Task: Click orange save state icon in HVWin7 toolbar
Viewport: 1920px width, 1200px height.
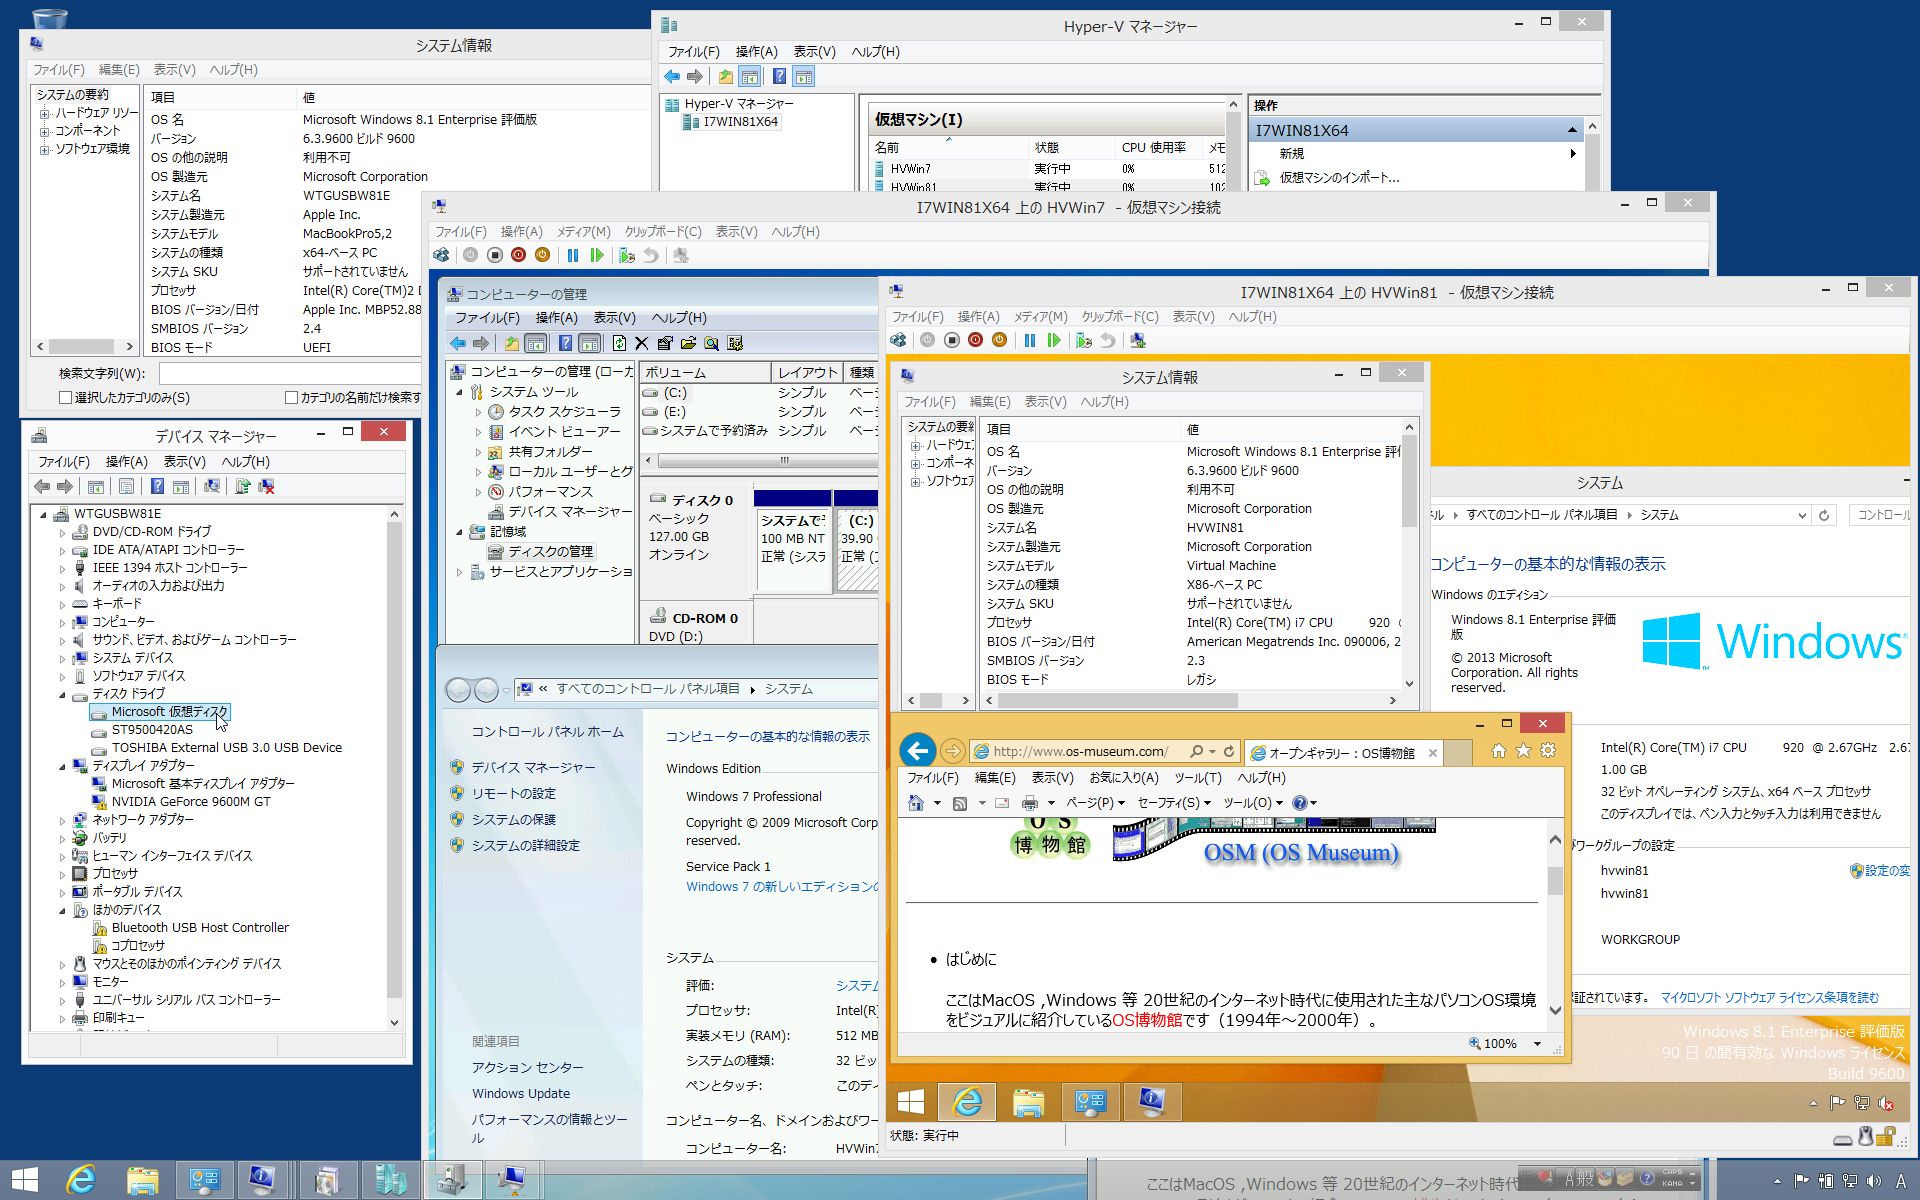Action: pyautogui.click(x=542, y=255)
